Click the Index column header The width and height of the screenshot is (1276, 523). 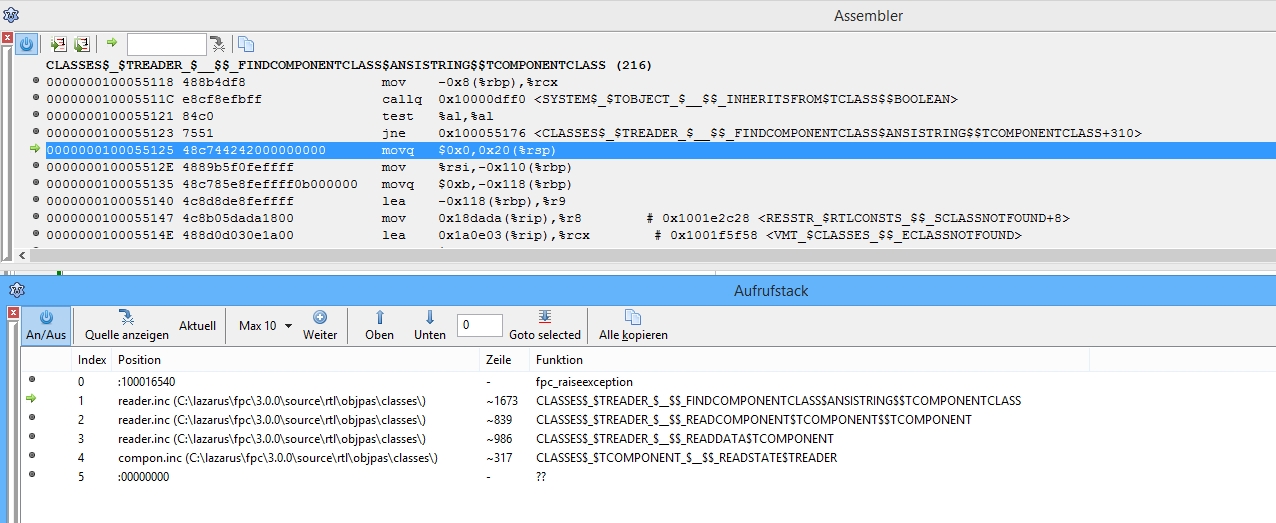pyautogui.click(x=92, y=360)
